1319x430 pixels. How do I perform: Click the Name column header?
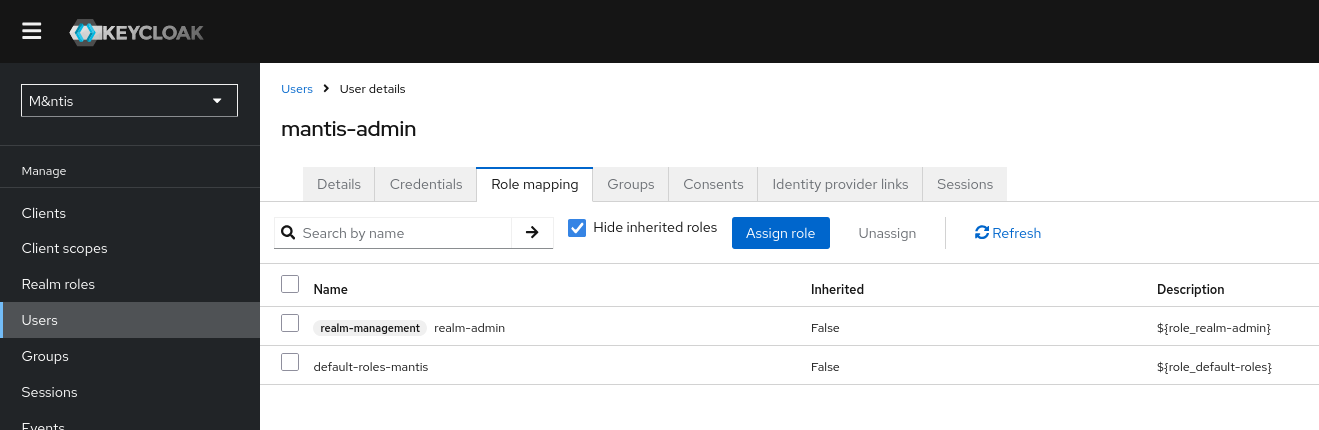pyautogui.click(x=331, y=289)
